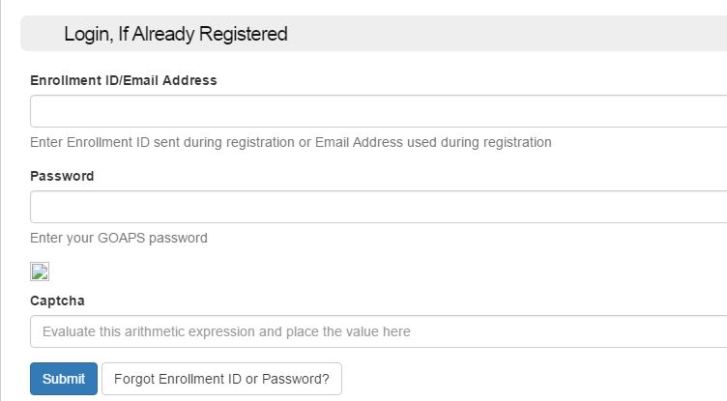The image size is (727, 401).
Task: Click the Enter your GOAPS password hint
Action: pos(119,239)
